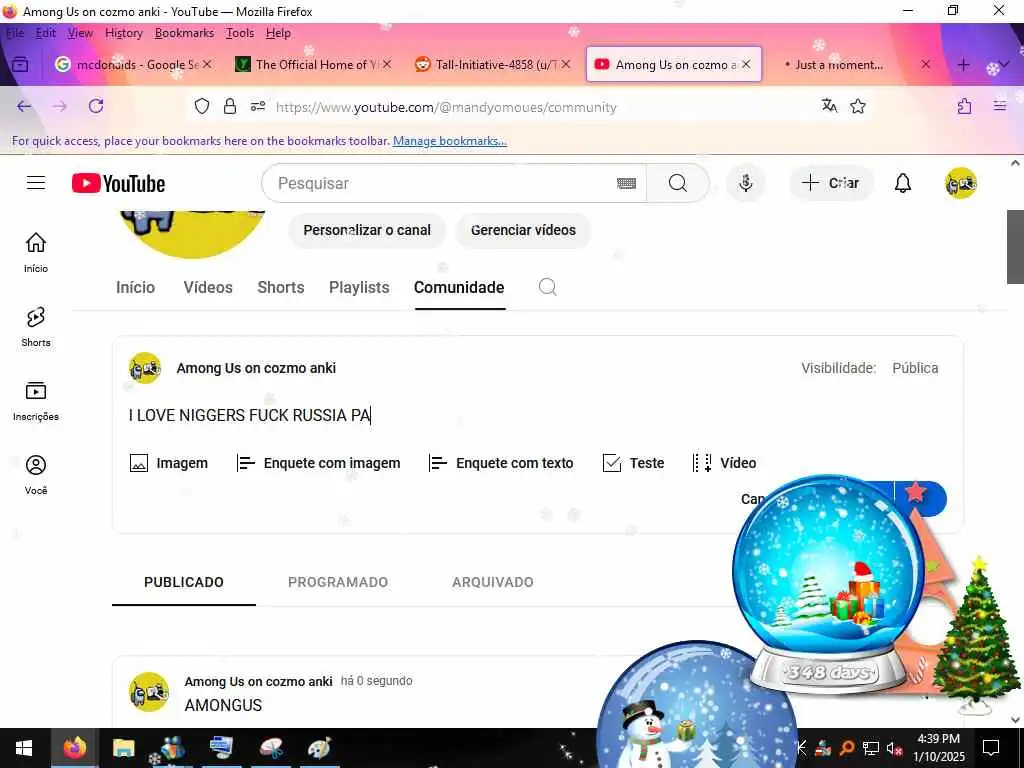Screen dimensions: 1024x768
Task: View site security padlock info
Action: (x=230, y=106)
